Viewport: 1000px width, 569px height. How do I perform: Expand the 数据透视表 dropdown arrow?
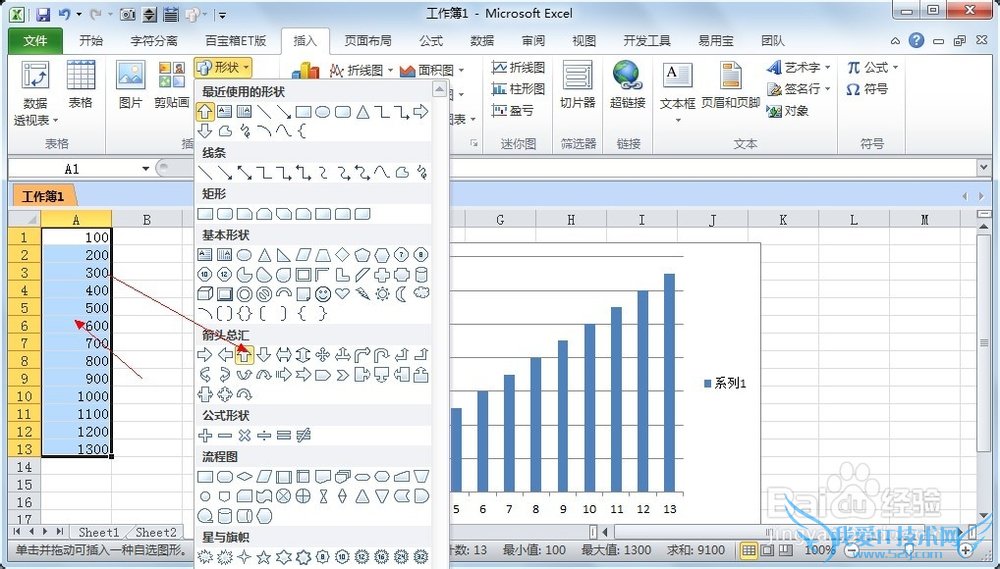pos(55,121)
